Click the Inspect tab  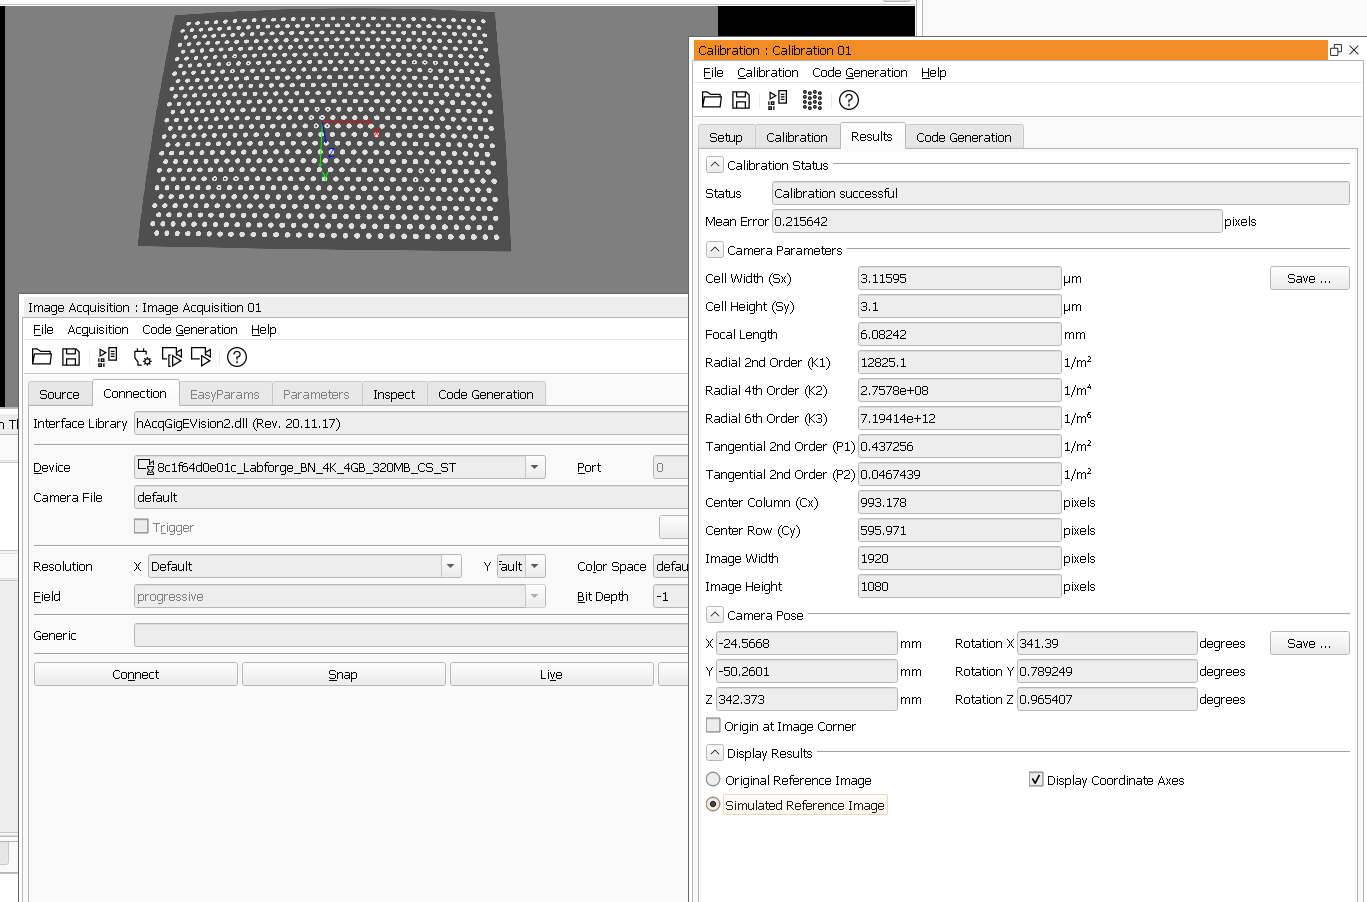click(393, 394)
